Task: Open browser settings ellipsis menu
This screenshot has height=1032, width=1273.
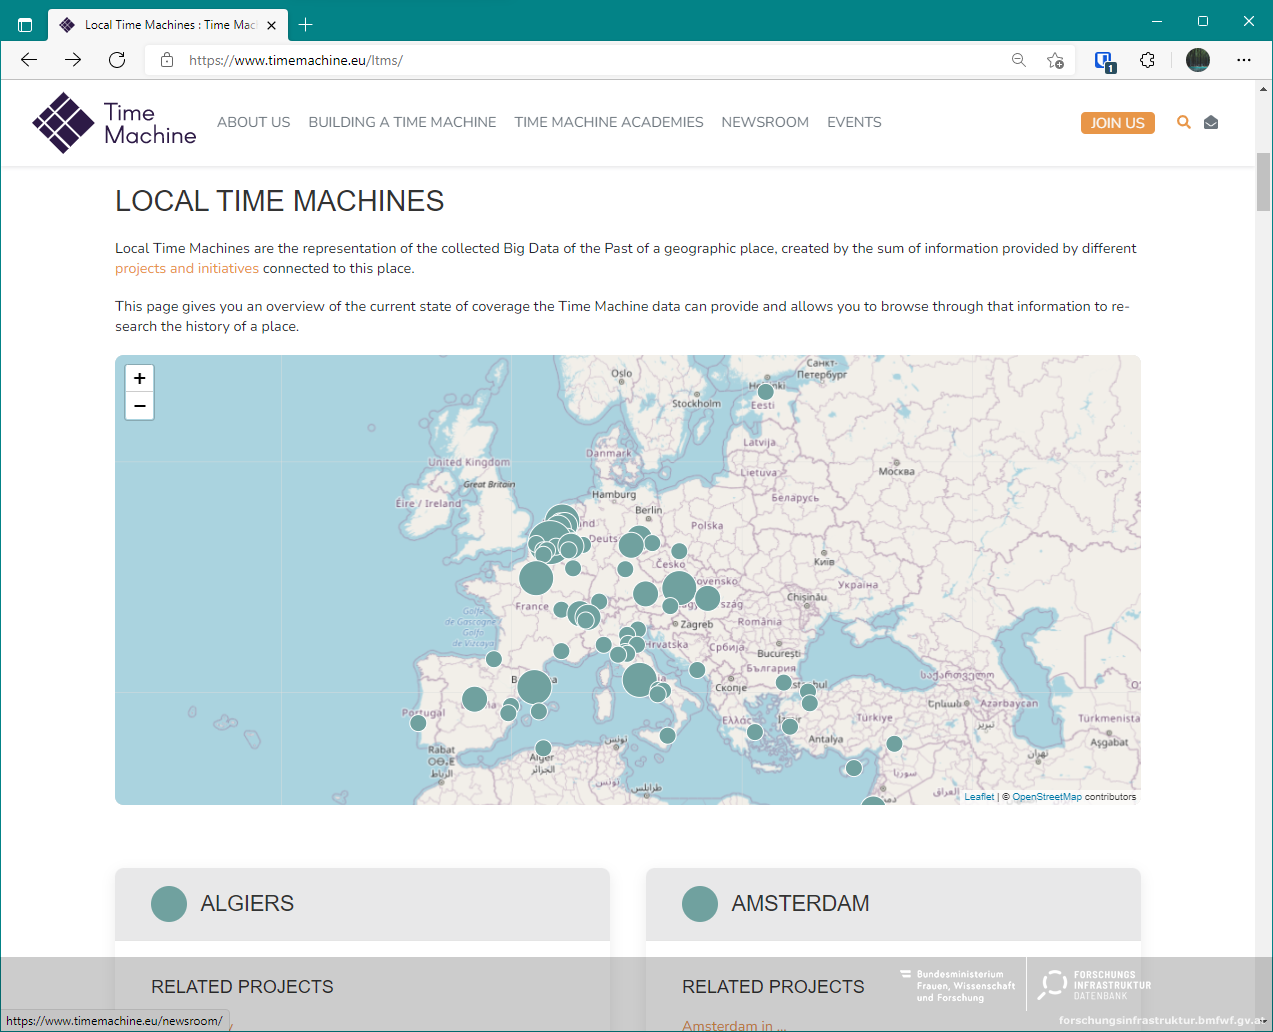Action: (x=1243, y=60)
